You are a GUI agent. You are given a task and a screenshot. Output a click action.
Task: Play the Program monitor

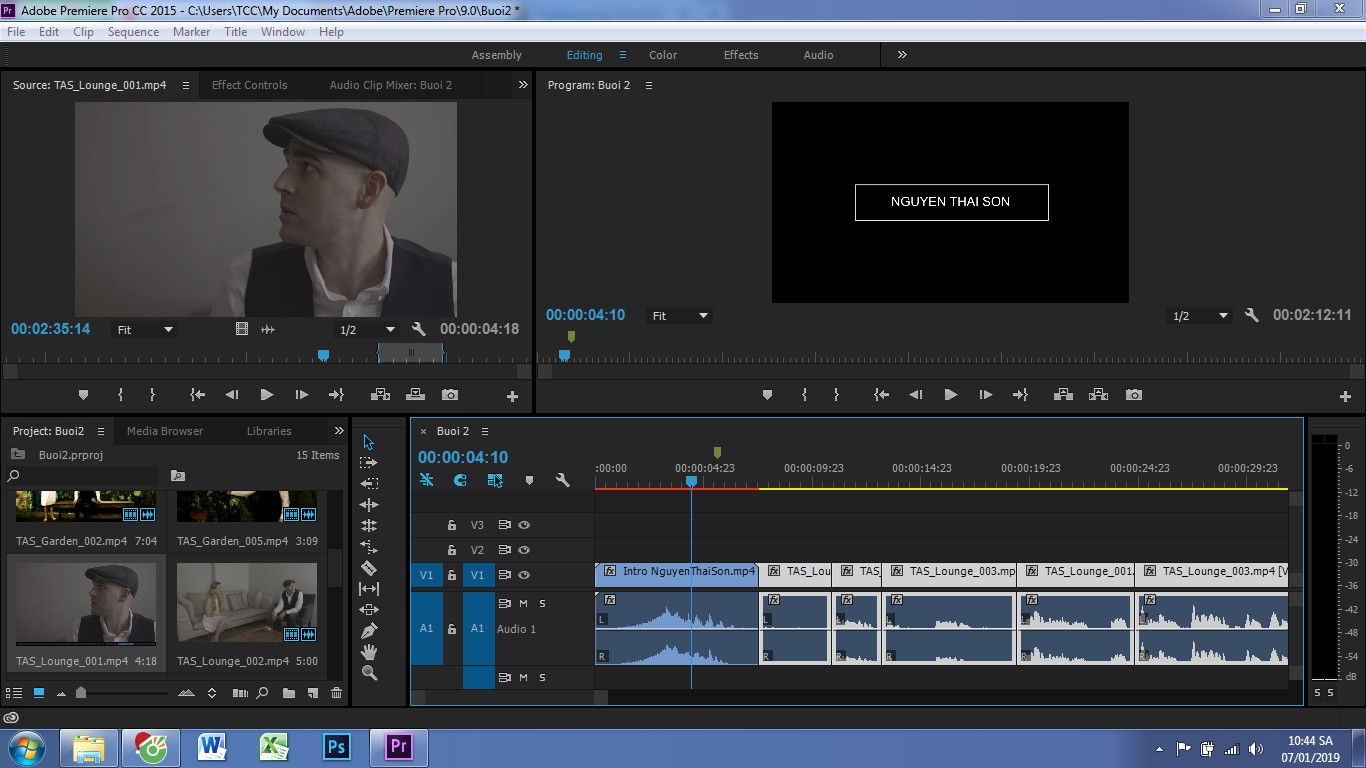pos(950,395)
